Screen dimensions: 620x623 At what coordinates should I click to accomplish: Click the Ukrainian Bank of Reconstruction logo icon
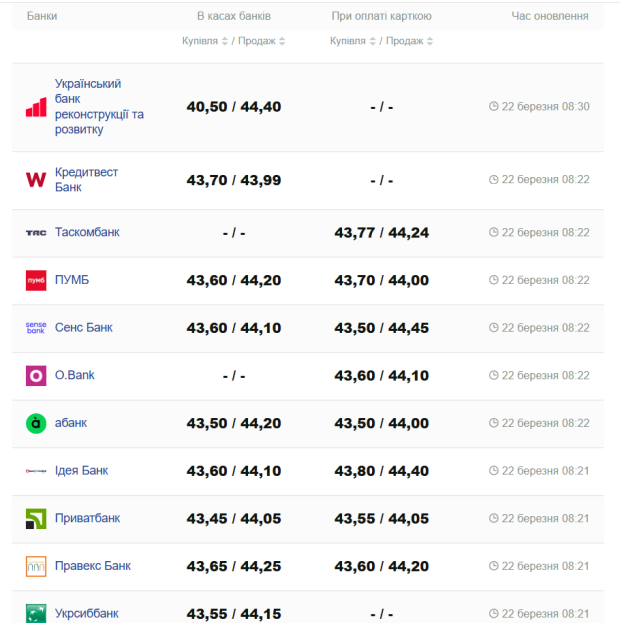click(36, 107)
